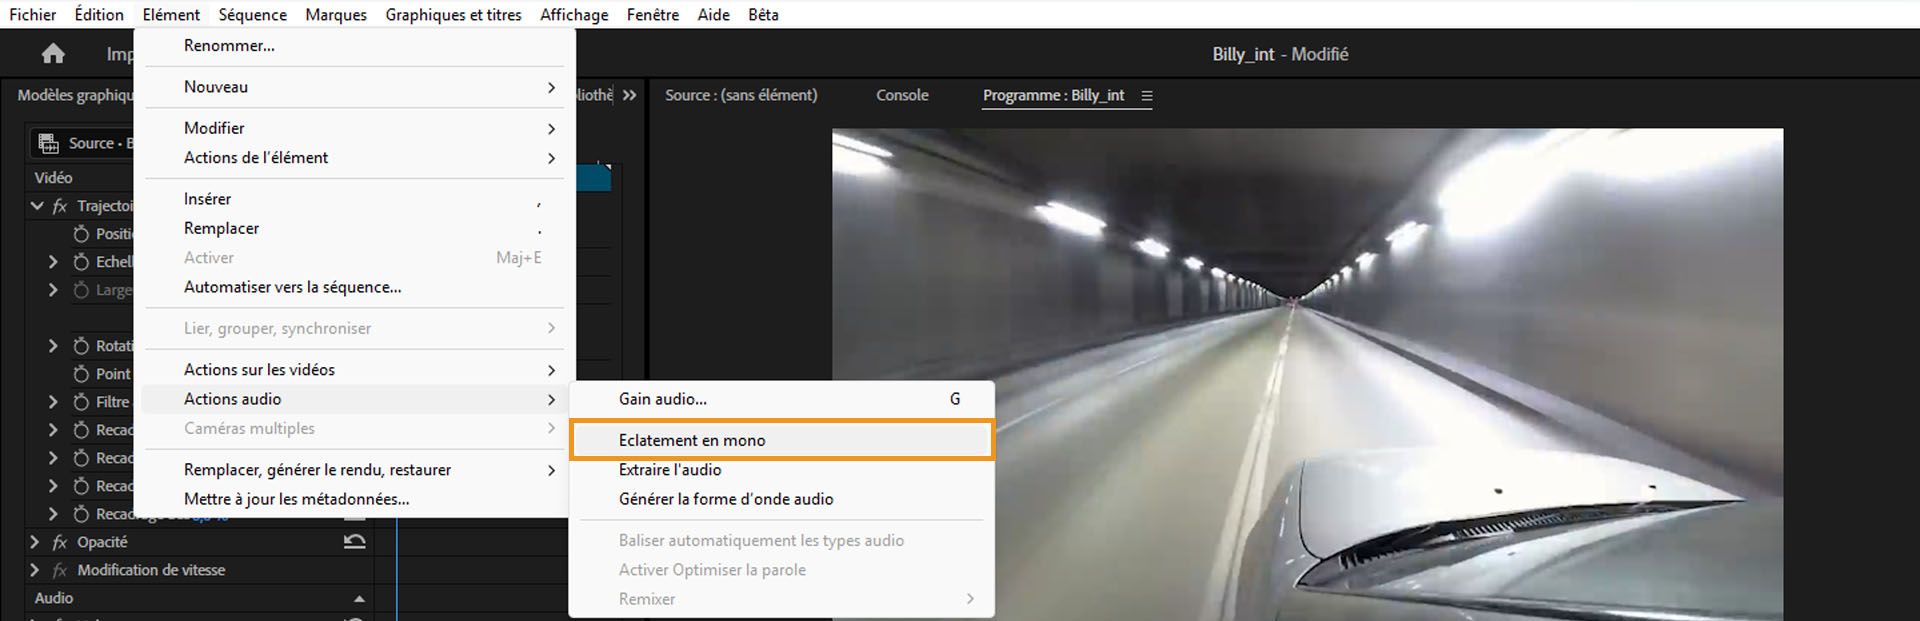Click the fx icon beside Modification de vitesse
The height and width of the screenshot is (621, 1920).
pyautogui.click(x=60, y=570)
